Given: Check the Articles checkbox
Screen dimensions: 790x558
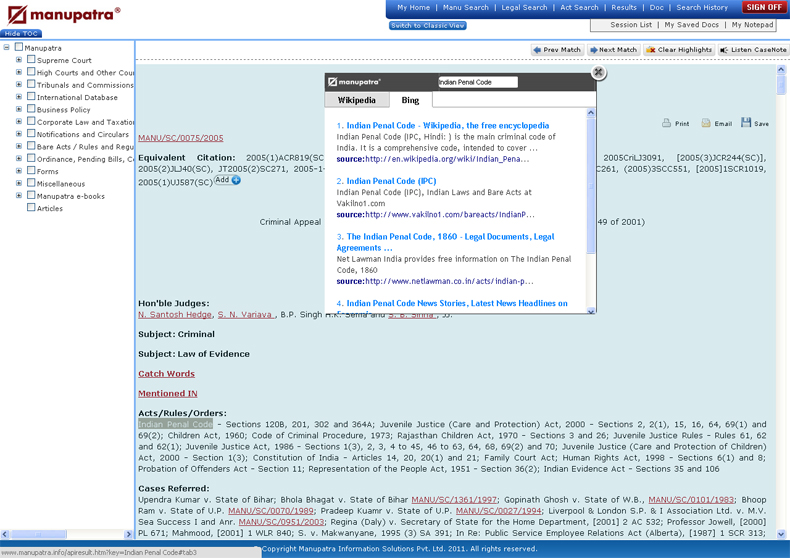Looking at the screenshot, I should pyautogui.click(x=31, y=207).
